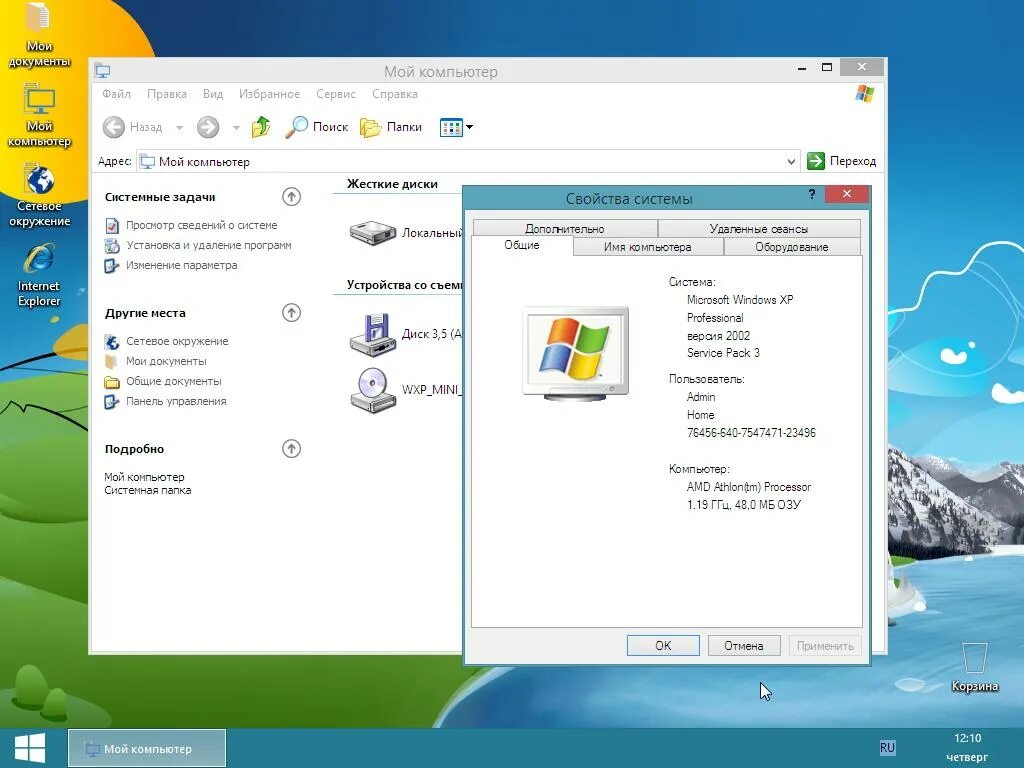
Task: Click the system info task icon
Action: pyautogui.click(x=112, y=226)
